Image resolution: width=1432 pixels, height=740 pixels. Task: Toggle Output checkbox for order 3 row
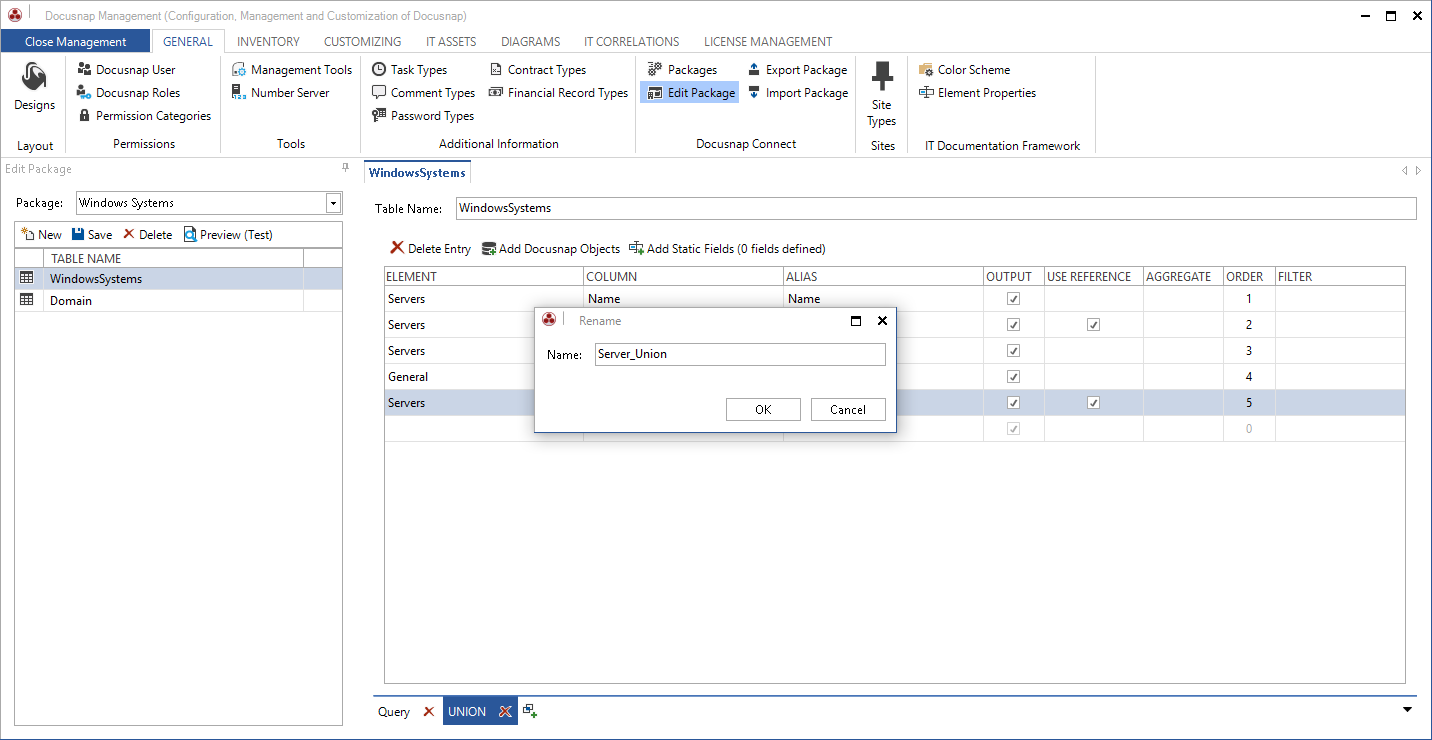point(1013,351)
